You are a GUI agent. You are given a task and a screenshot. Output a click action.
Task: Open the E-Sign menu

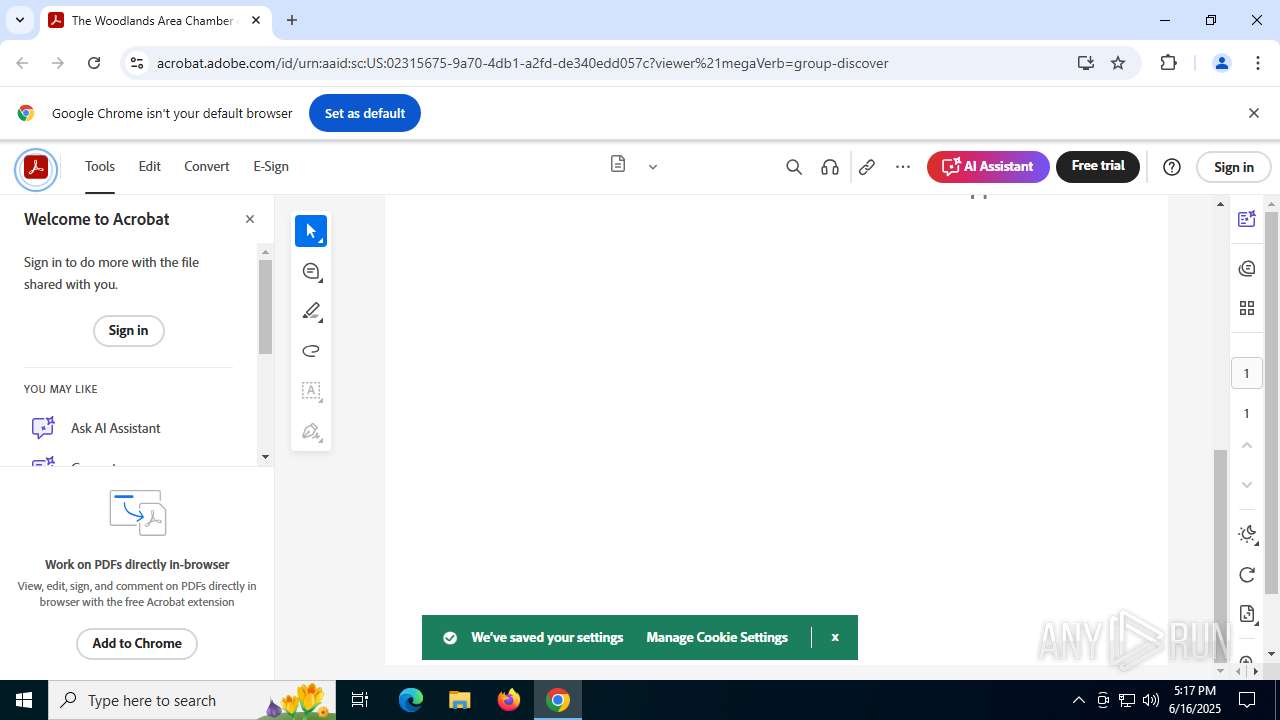tap(271, 166)
